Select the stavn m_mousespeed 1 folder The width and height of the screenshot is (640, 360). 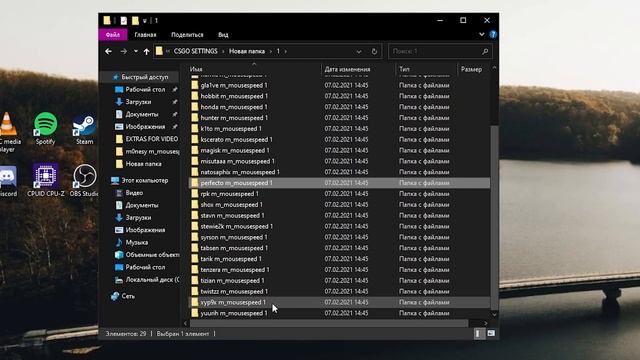[232, 216]
